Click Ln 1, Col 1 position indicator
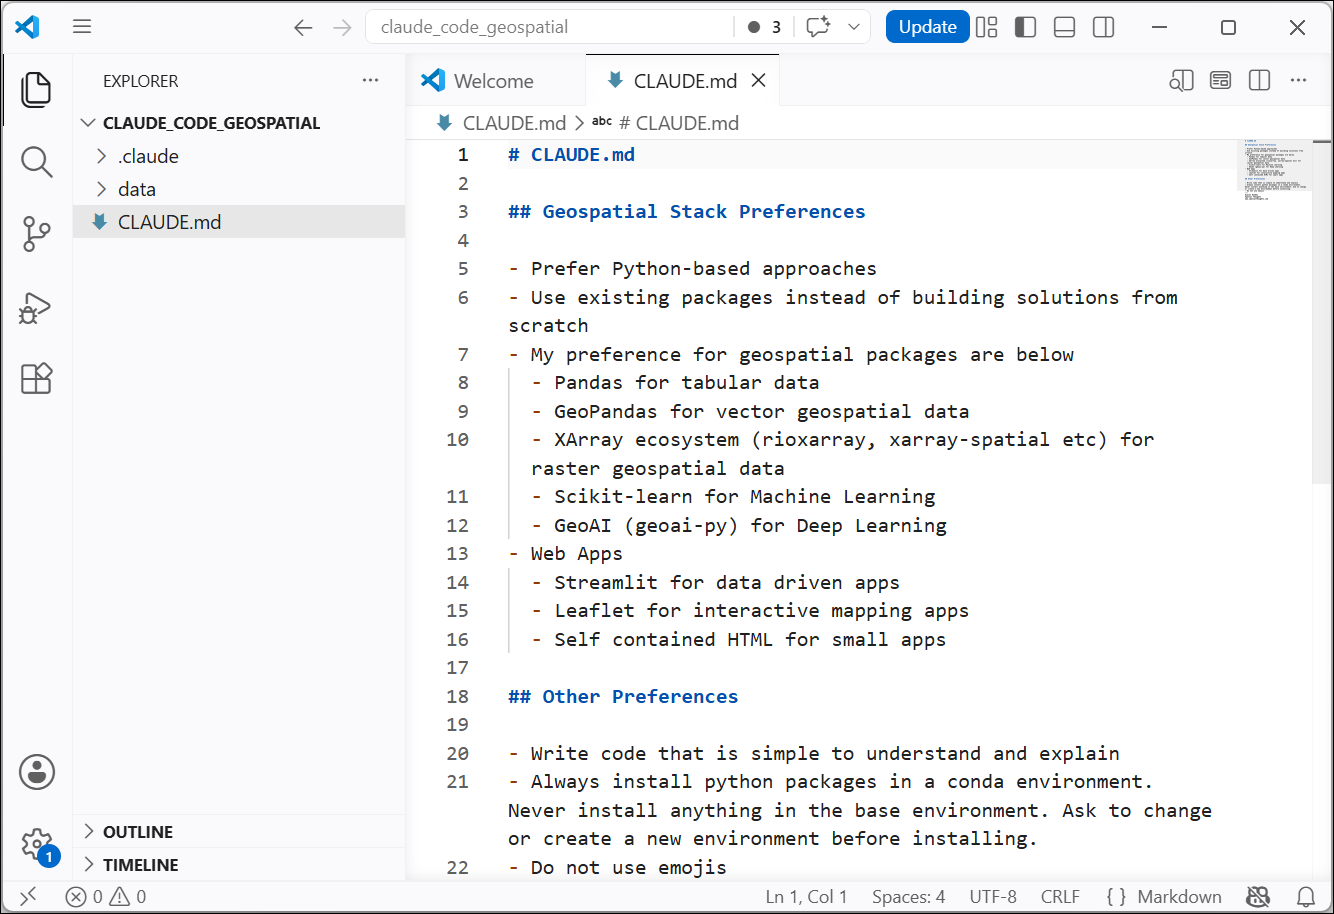 click(806, 897)
